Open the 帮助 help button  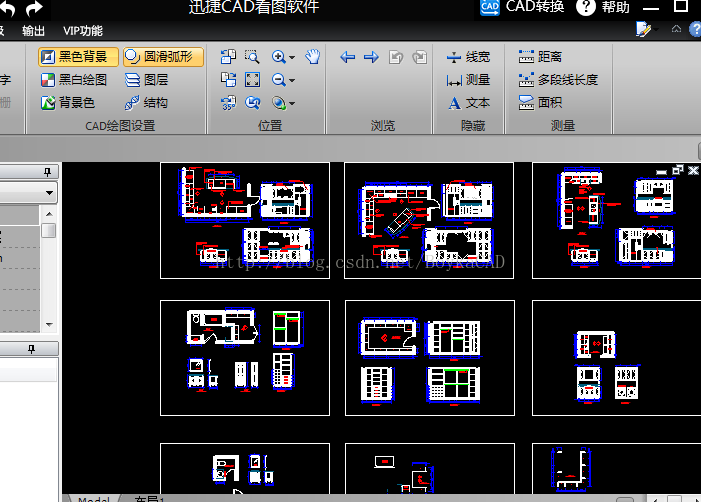point(603,7)
